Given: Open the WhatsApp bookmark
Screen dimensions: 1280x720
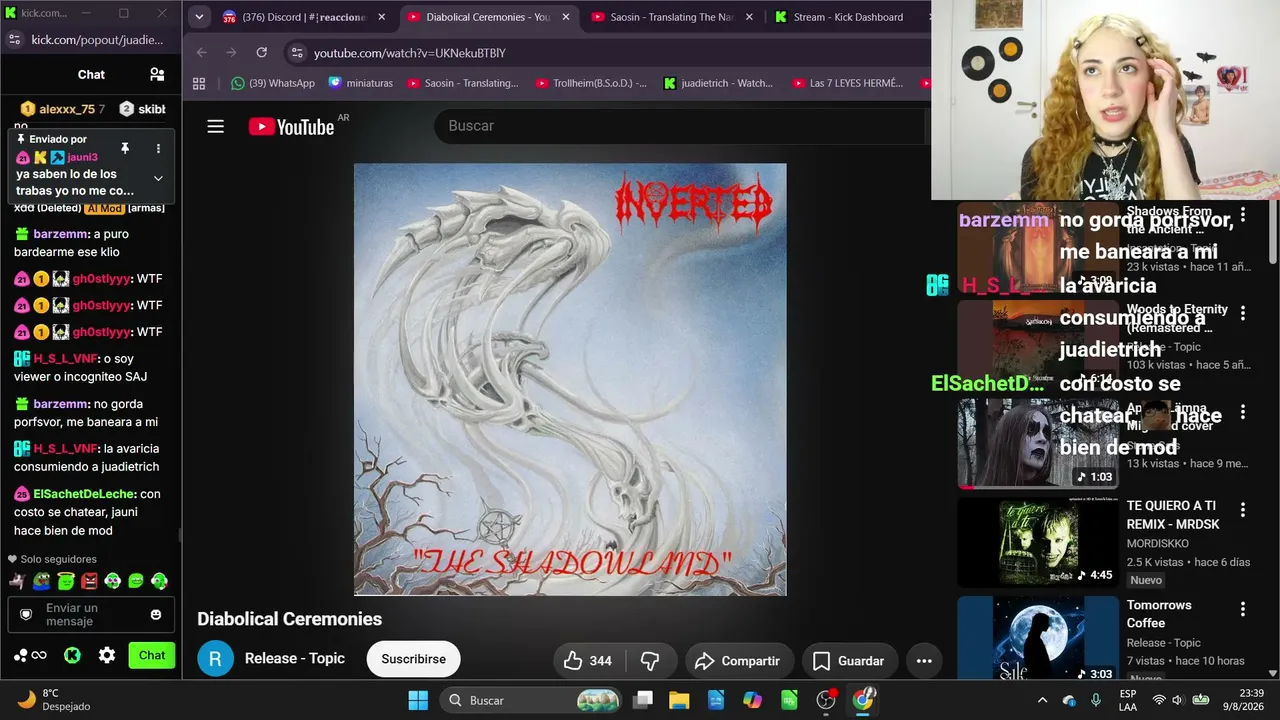Looking at the screenshot, I should tap(272, 83).
